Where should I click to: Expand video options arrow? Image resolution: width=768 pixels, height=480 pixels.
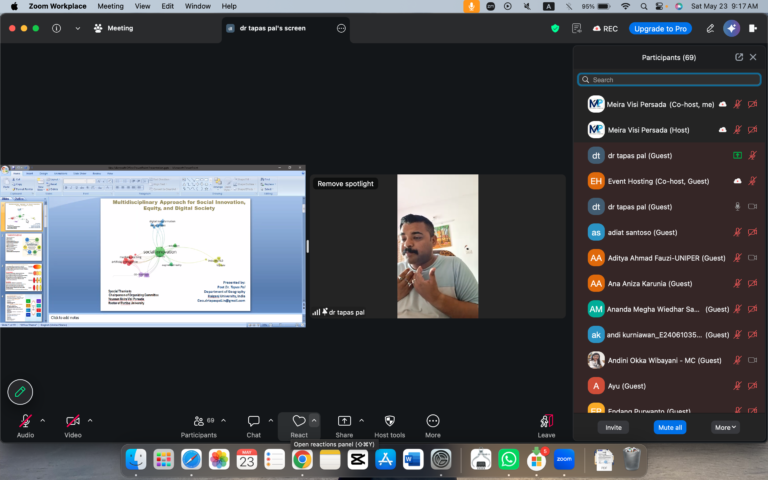click(x=90, y=420)
